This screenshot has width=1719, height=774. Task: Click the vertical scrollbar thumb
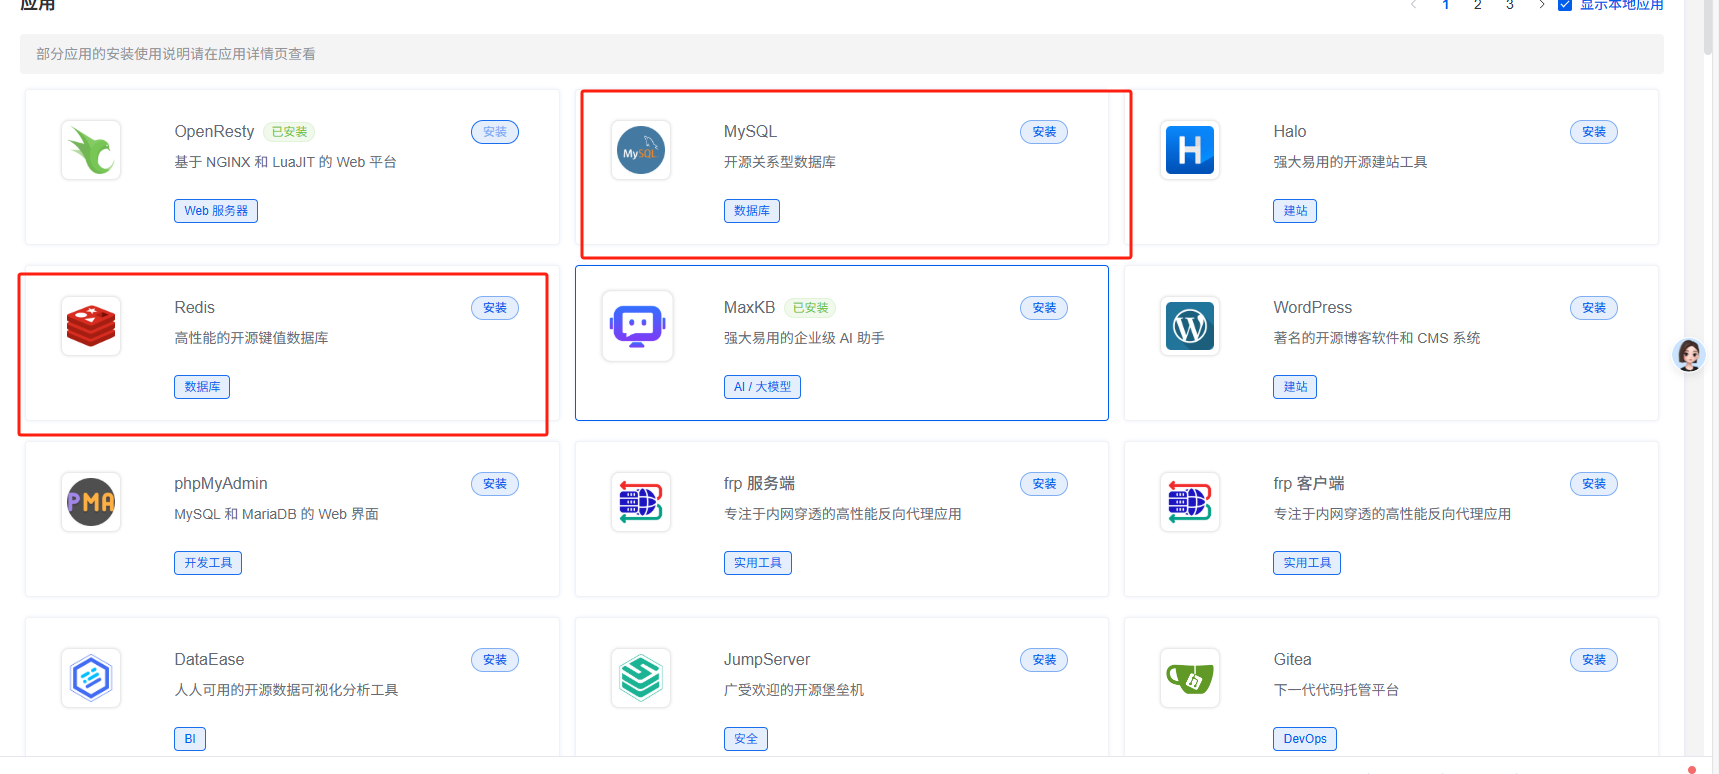tap(1709, 25)
